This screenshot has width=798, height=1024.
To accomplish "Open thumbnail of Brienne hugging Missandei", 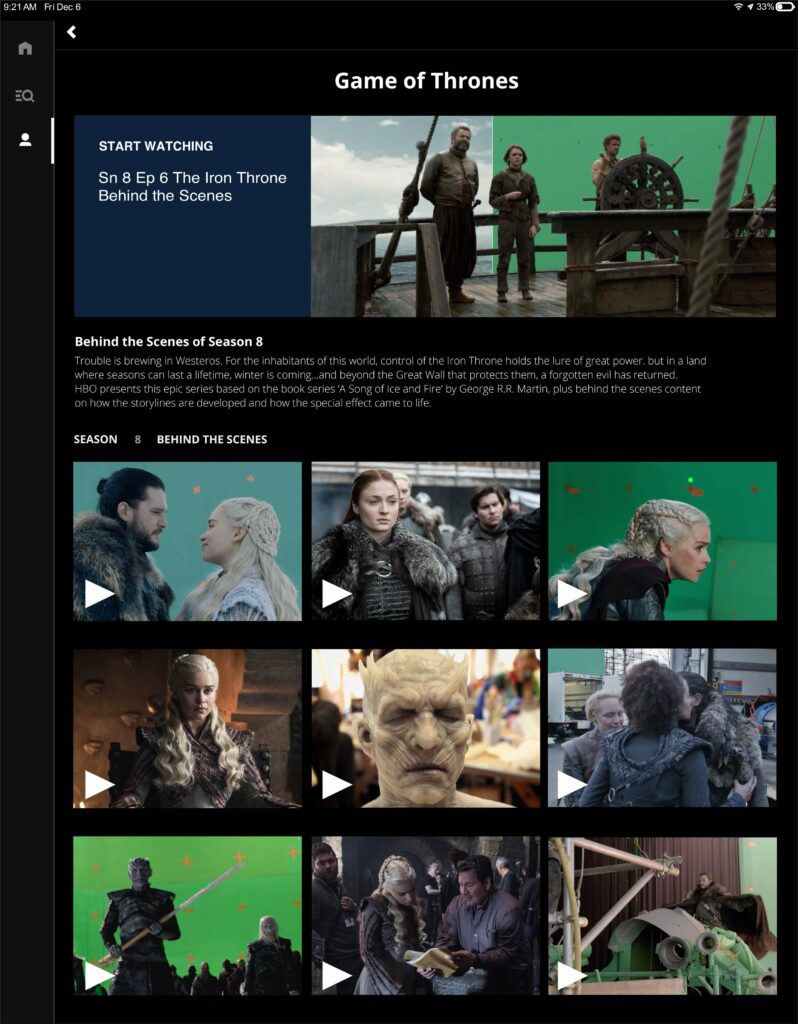I will 662,728.
